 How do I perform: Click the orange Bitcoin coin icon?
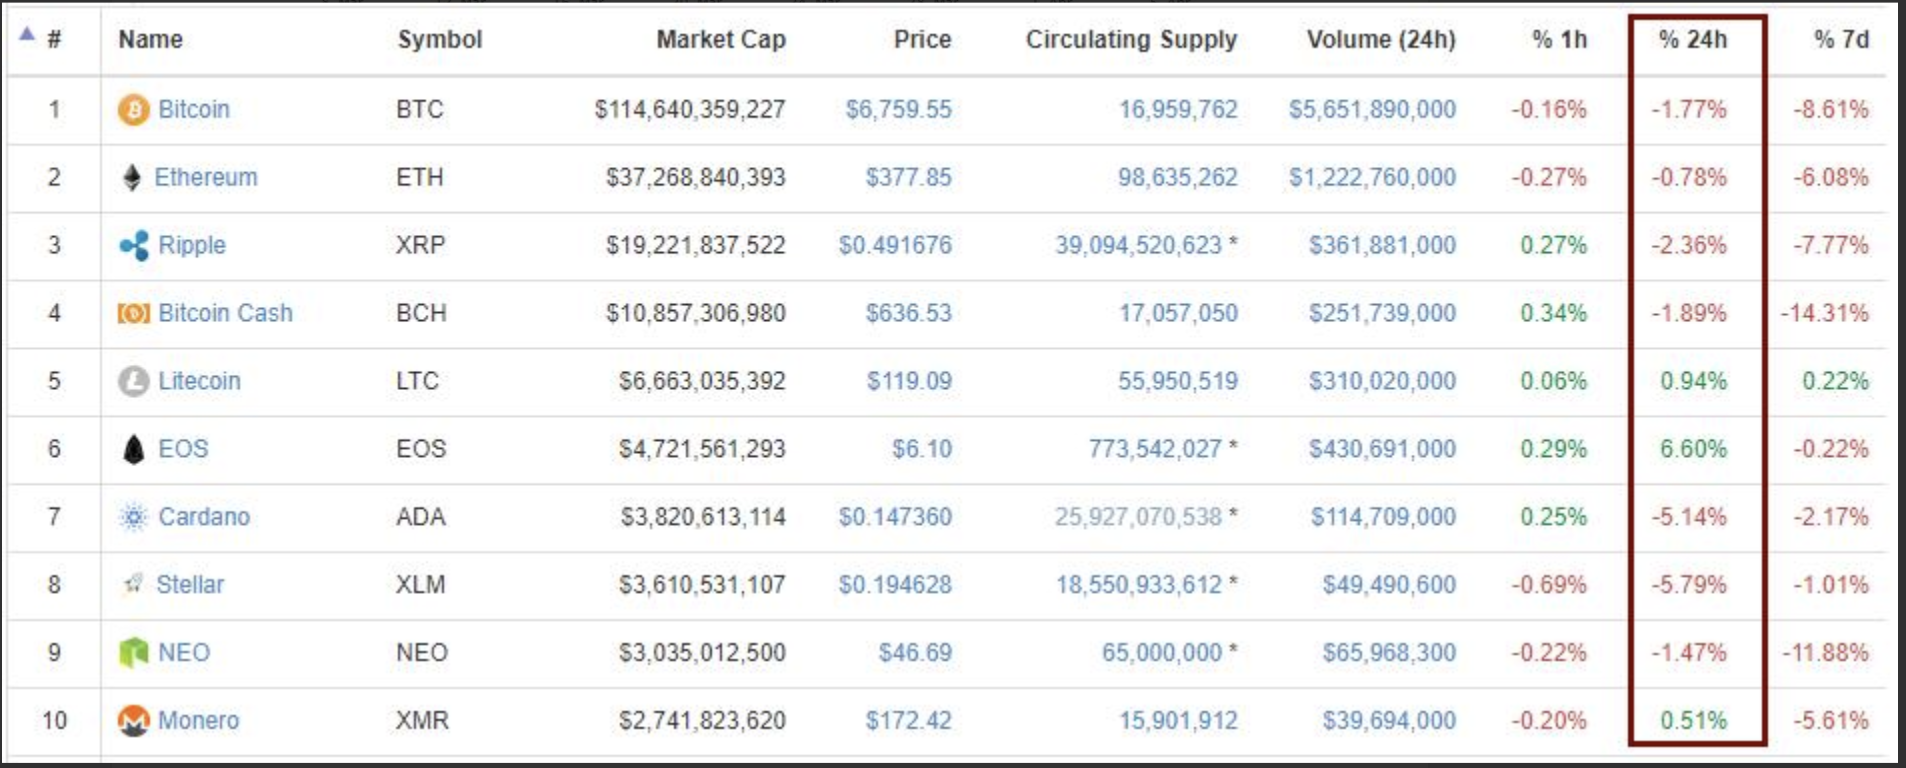coord(133,109)
